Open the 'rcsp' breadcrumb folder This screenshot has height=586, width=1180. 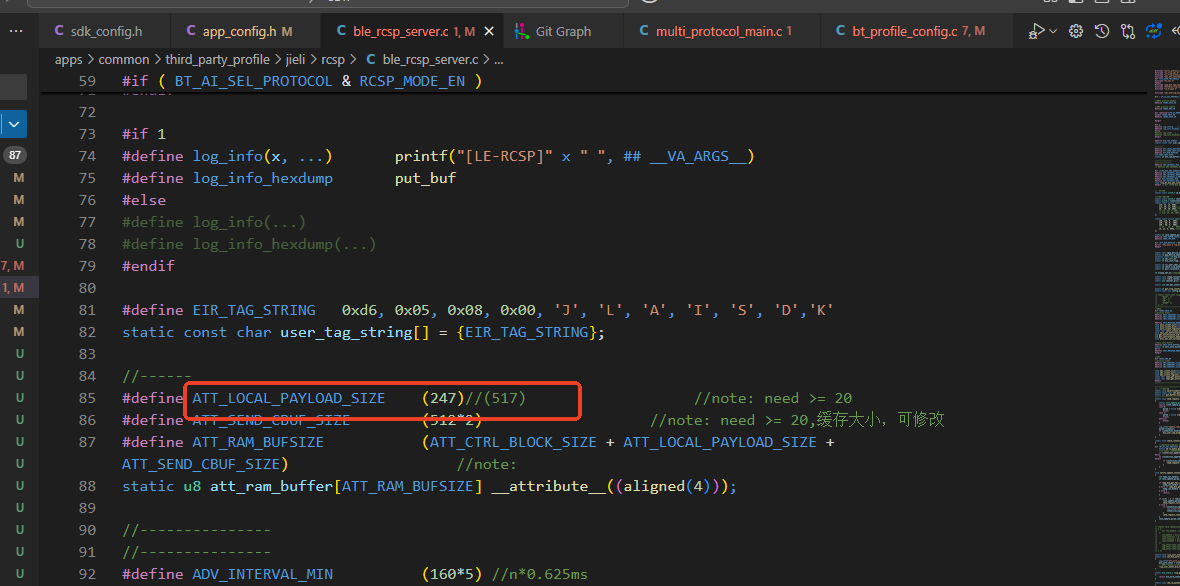334,59
